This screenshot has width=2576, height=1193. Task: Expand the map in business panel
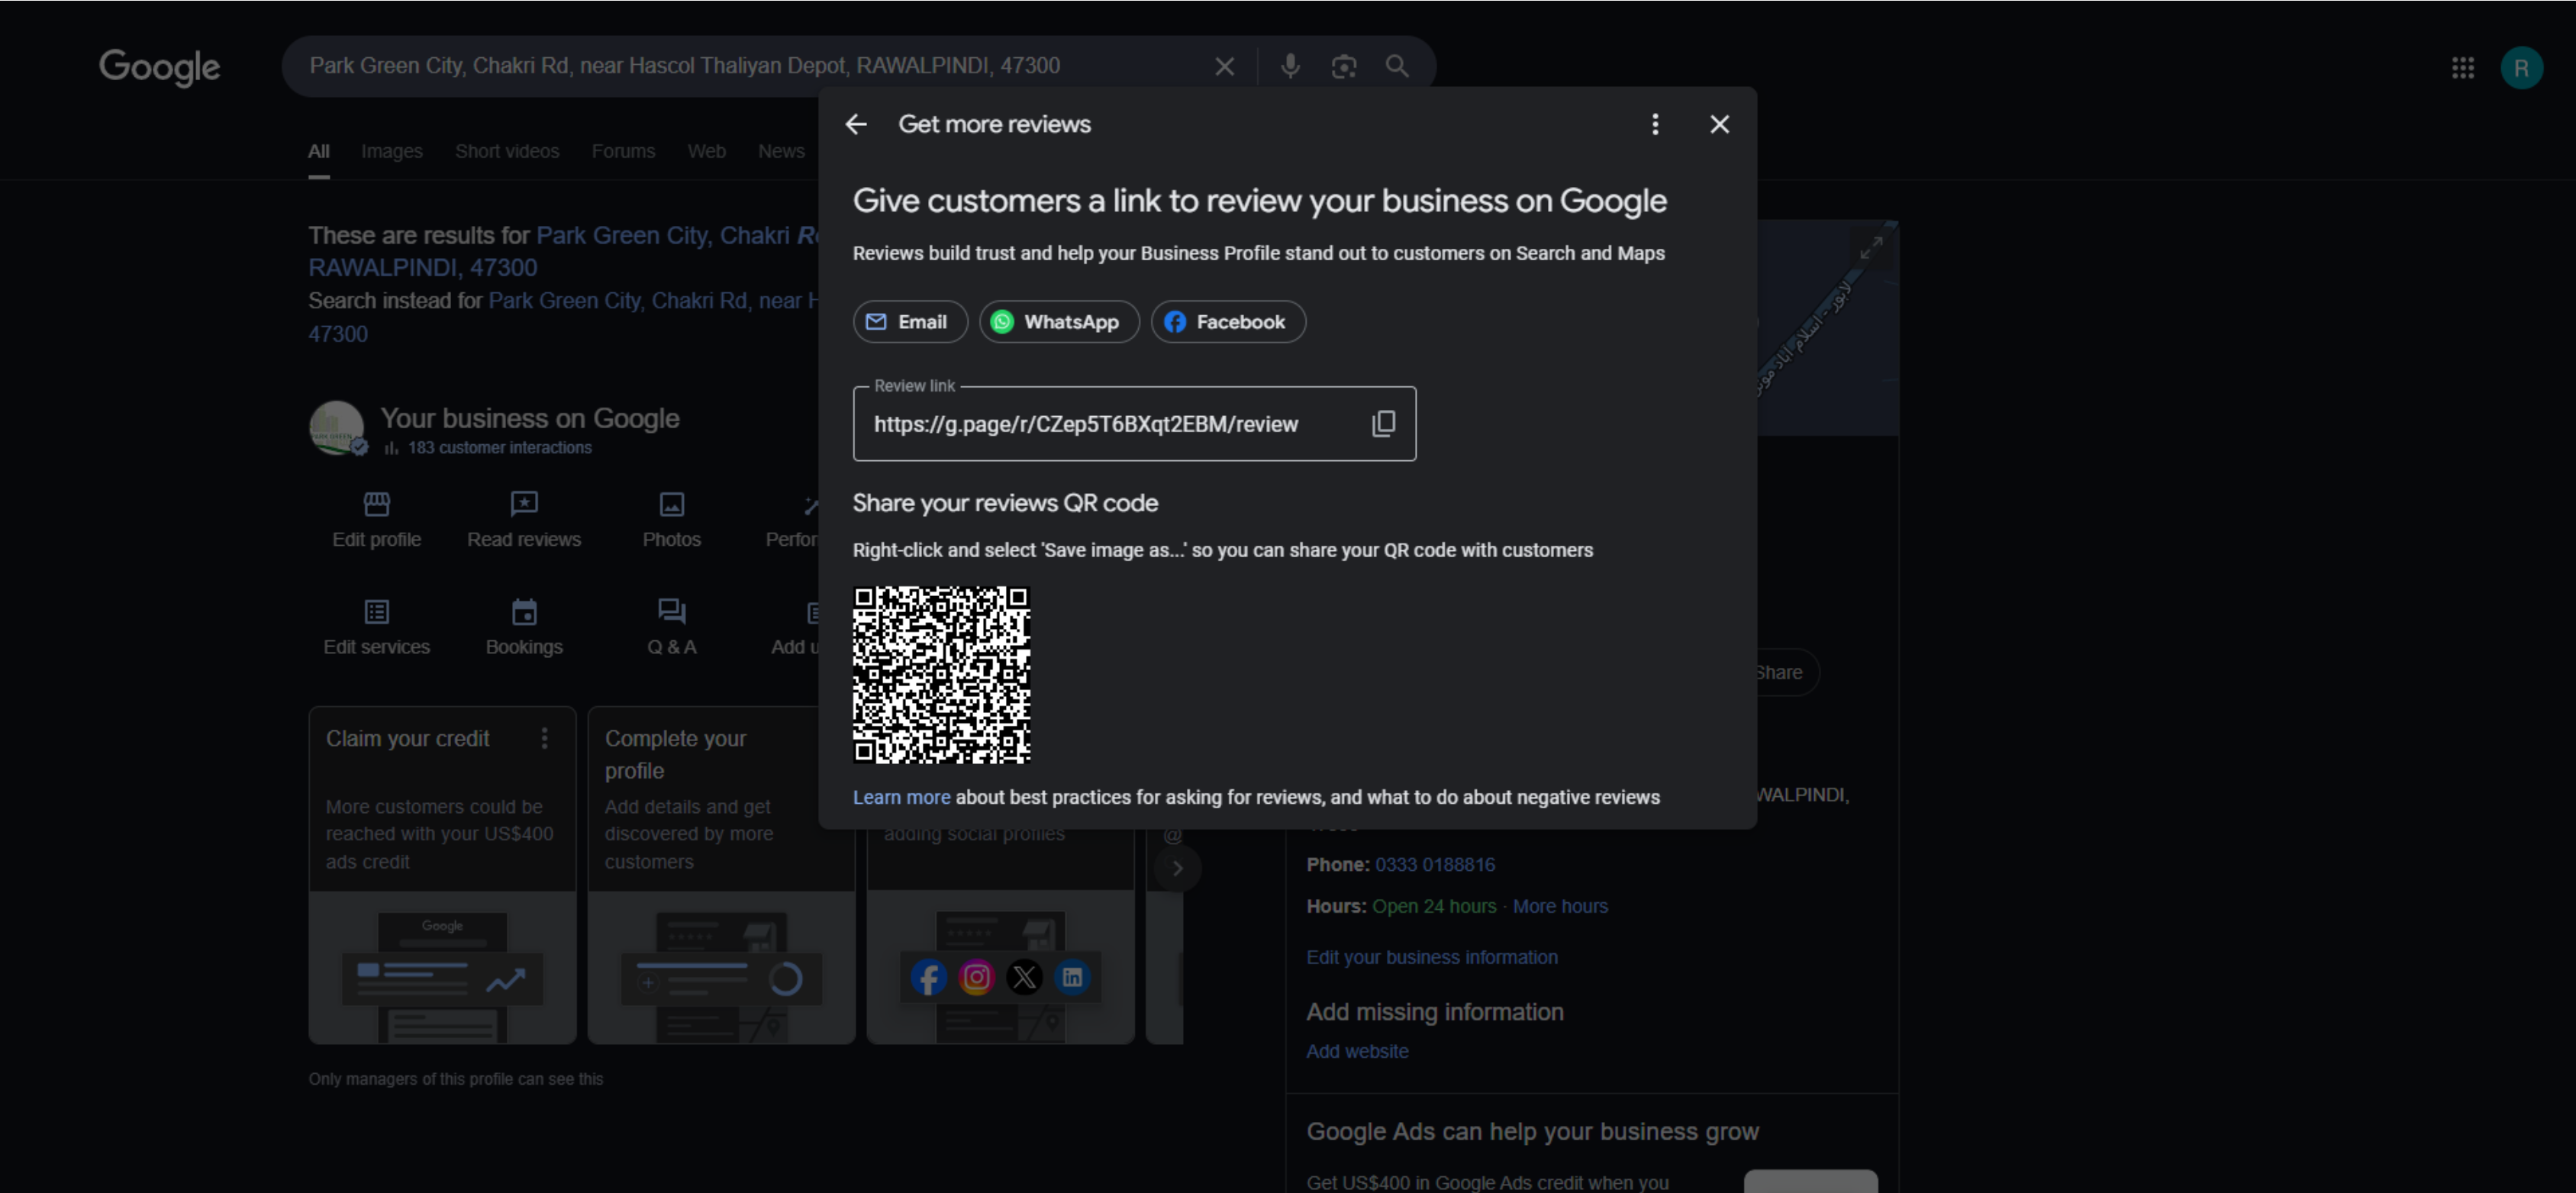click(1870, 247)
